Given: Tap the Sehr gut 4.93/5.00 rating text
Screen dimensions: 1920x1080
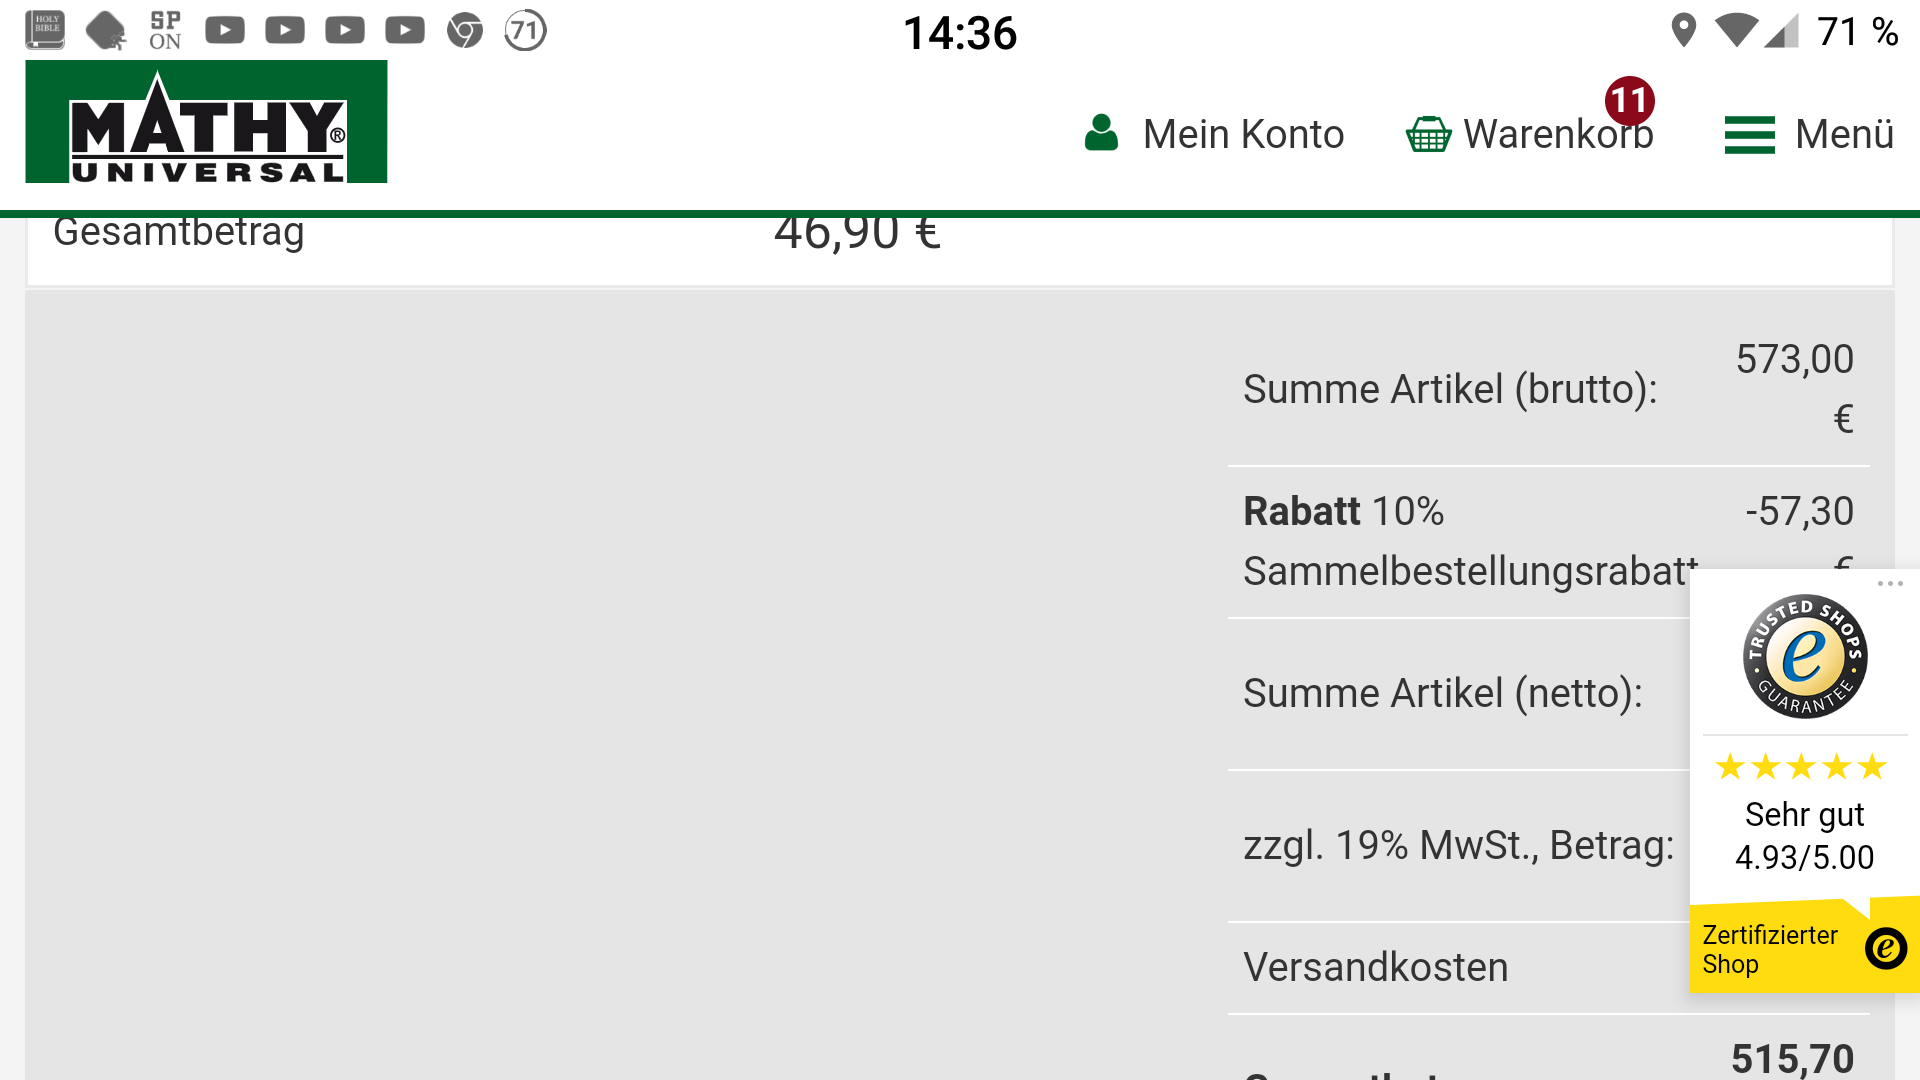Looking at the screenshot, I should click(x=1804, y=836).
